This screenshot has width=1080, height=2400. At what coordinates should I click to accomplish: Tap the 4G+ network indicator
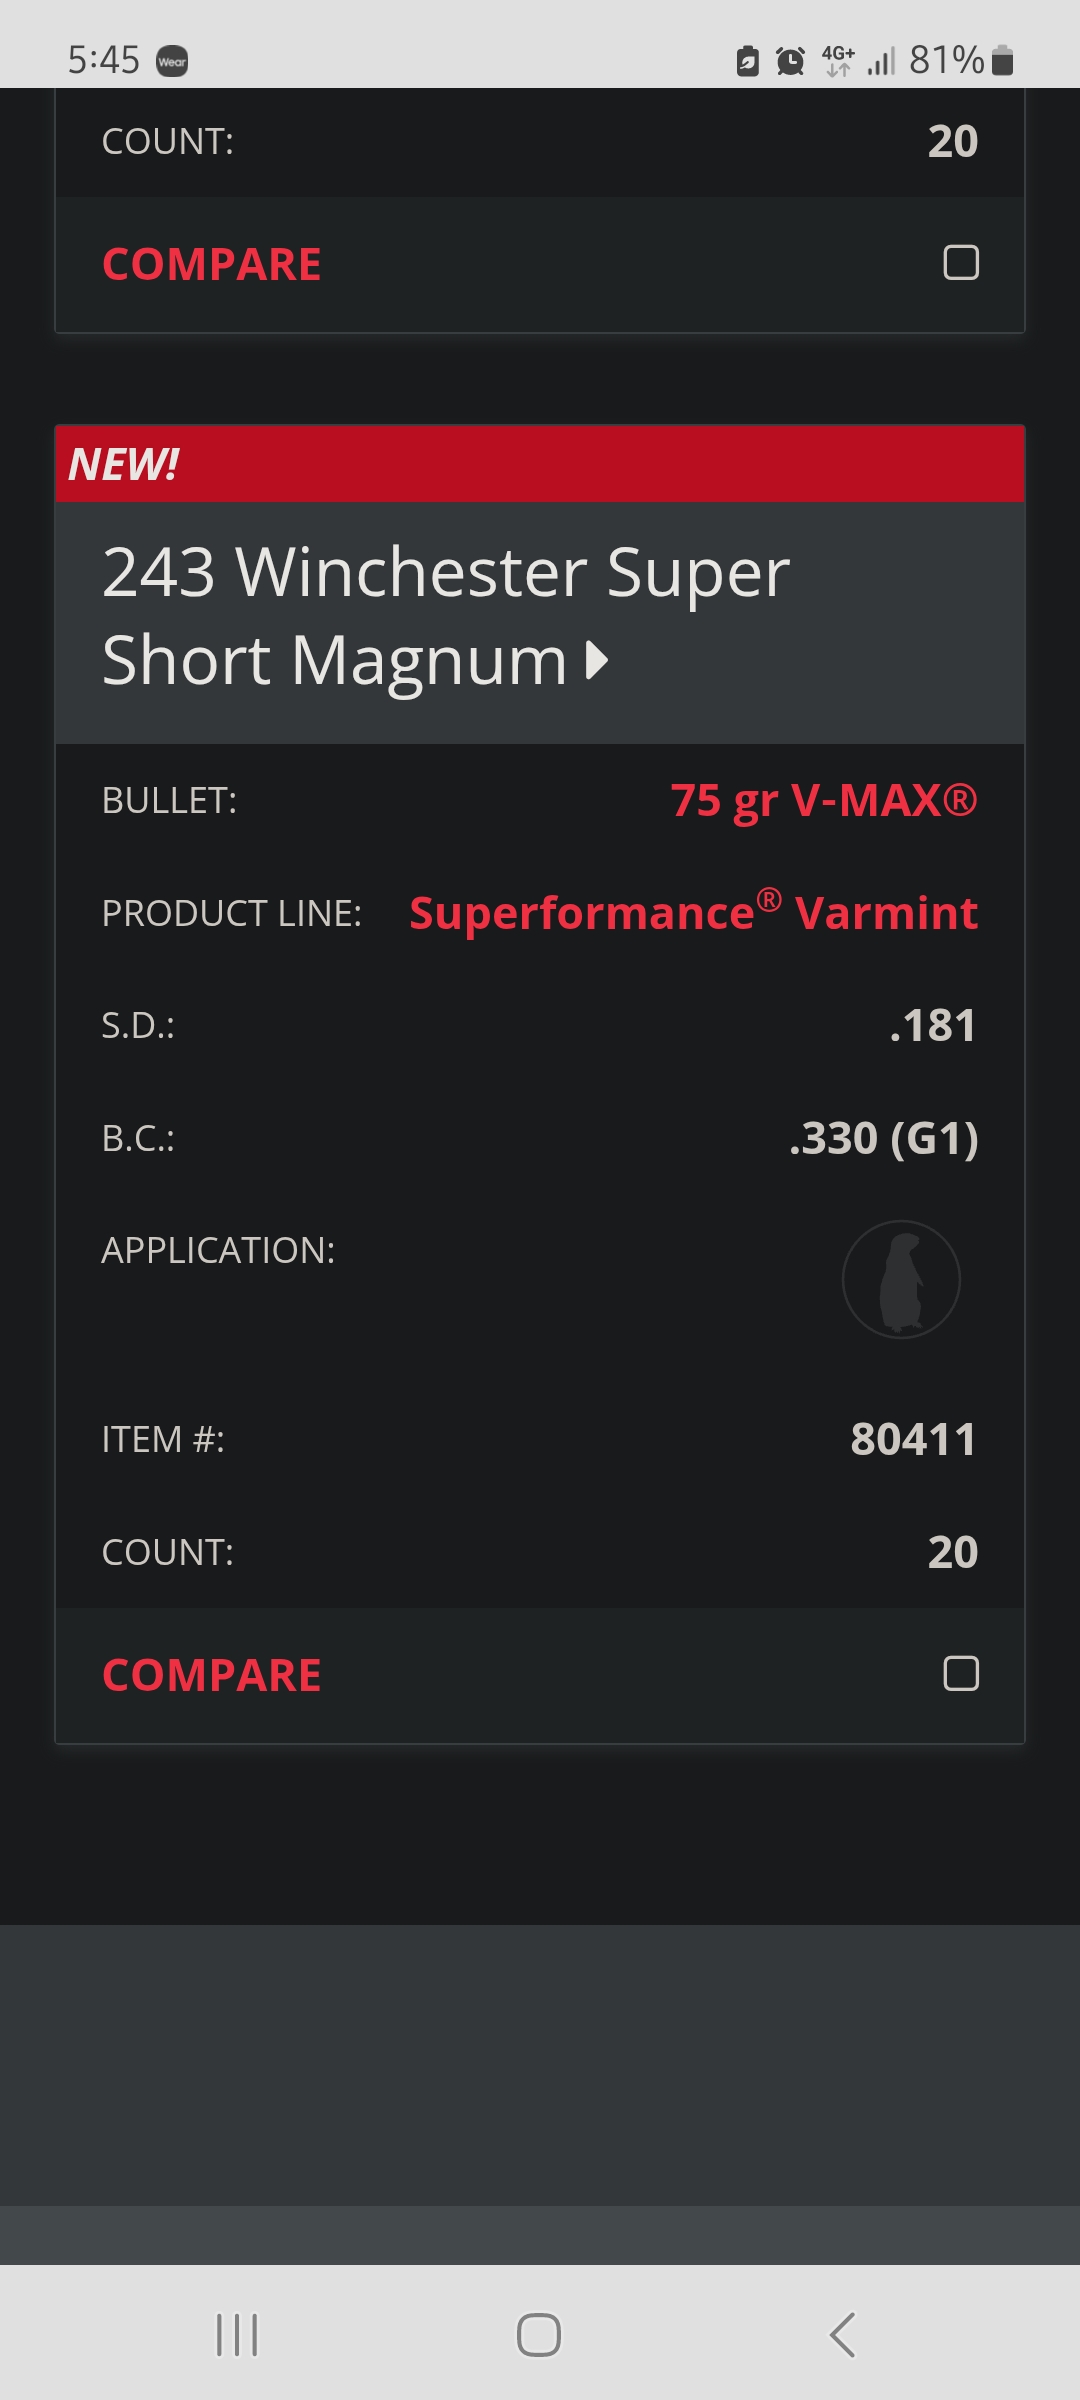[x=838, y=61]
